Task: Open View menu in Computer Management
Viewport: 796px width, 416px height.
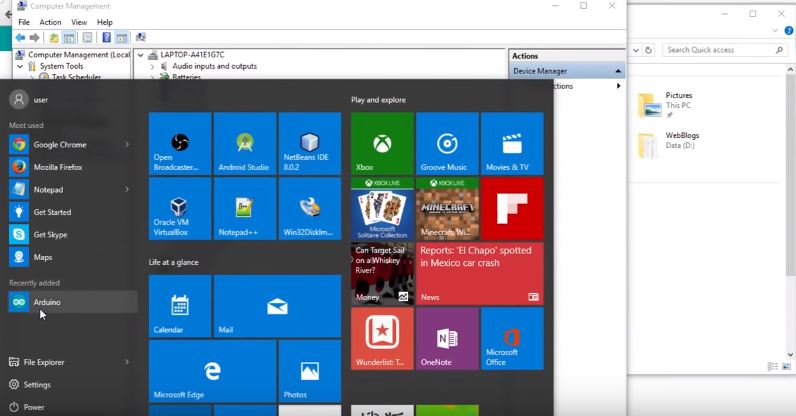Action: point(79,22)
